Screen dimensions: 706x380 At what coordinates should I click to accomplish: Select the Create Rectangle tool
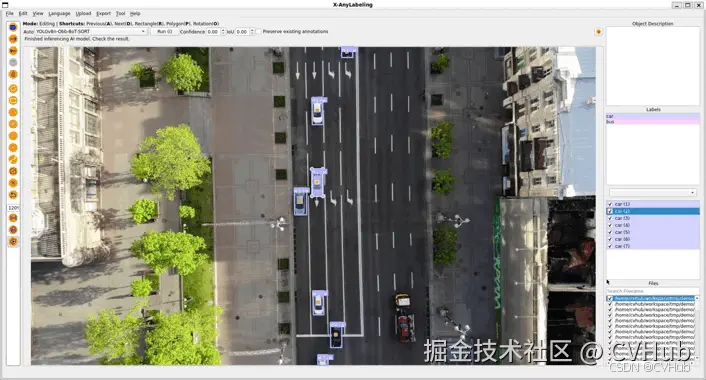(x=13, y=100)
